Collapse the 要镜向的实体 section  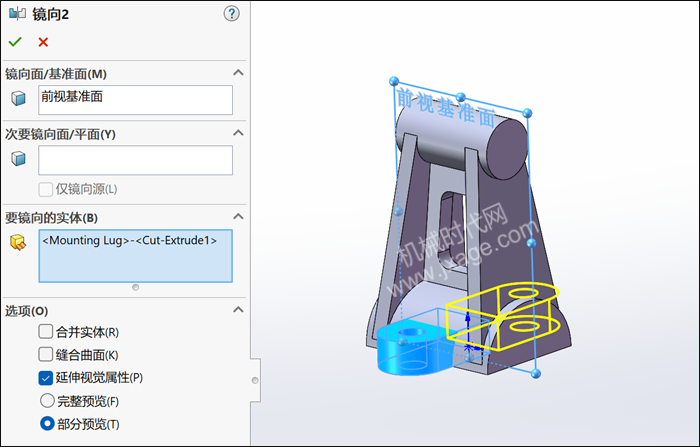coord(238,217)
